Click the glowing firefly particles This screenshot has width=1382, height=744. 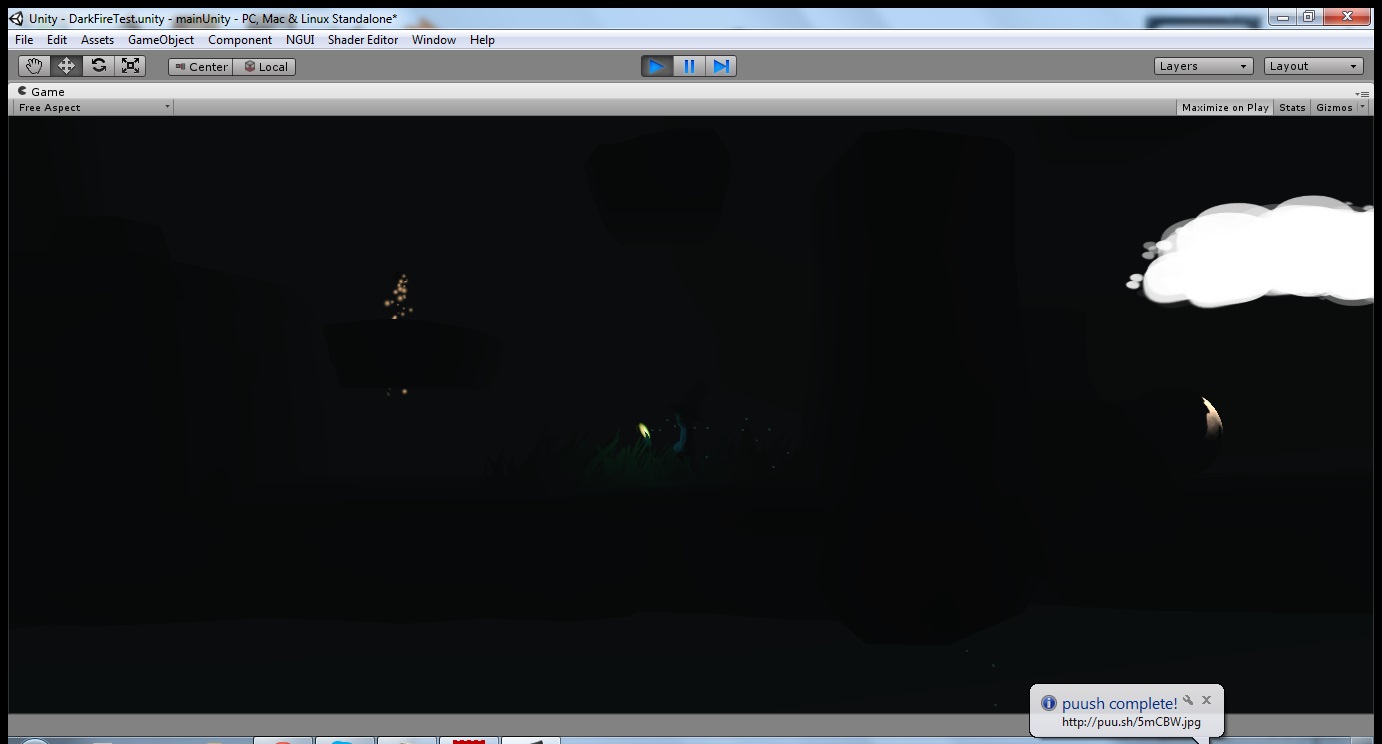coord(398,296)
